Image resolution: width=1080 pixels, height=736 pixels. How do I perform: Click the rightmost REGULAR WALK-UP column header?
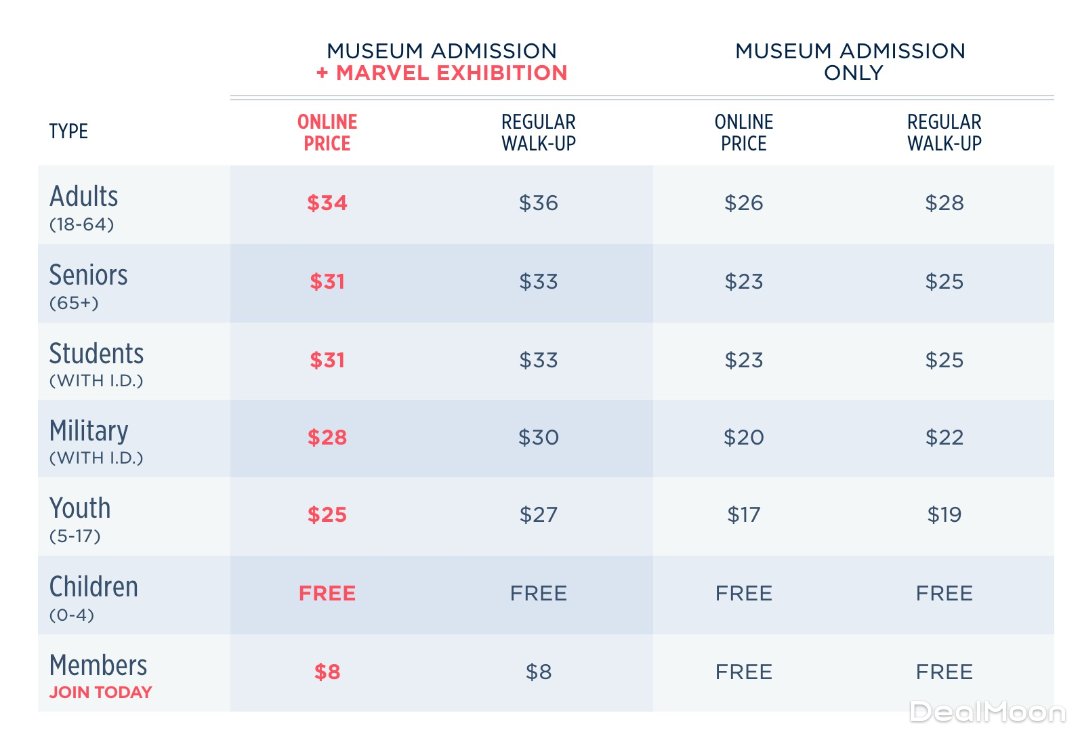click(x=944, y=132)
